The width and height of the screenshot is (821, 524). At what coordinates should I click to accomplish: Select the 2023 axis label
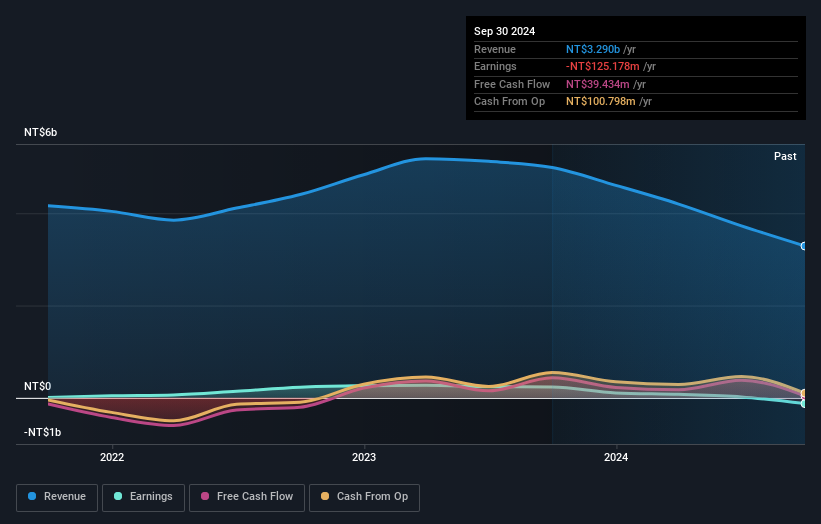tap(364, 458)
